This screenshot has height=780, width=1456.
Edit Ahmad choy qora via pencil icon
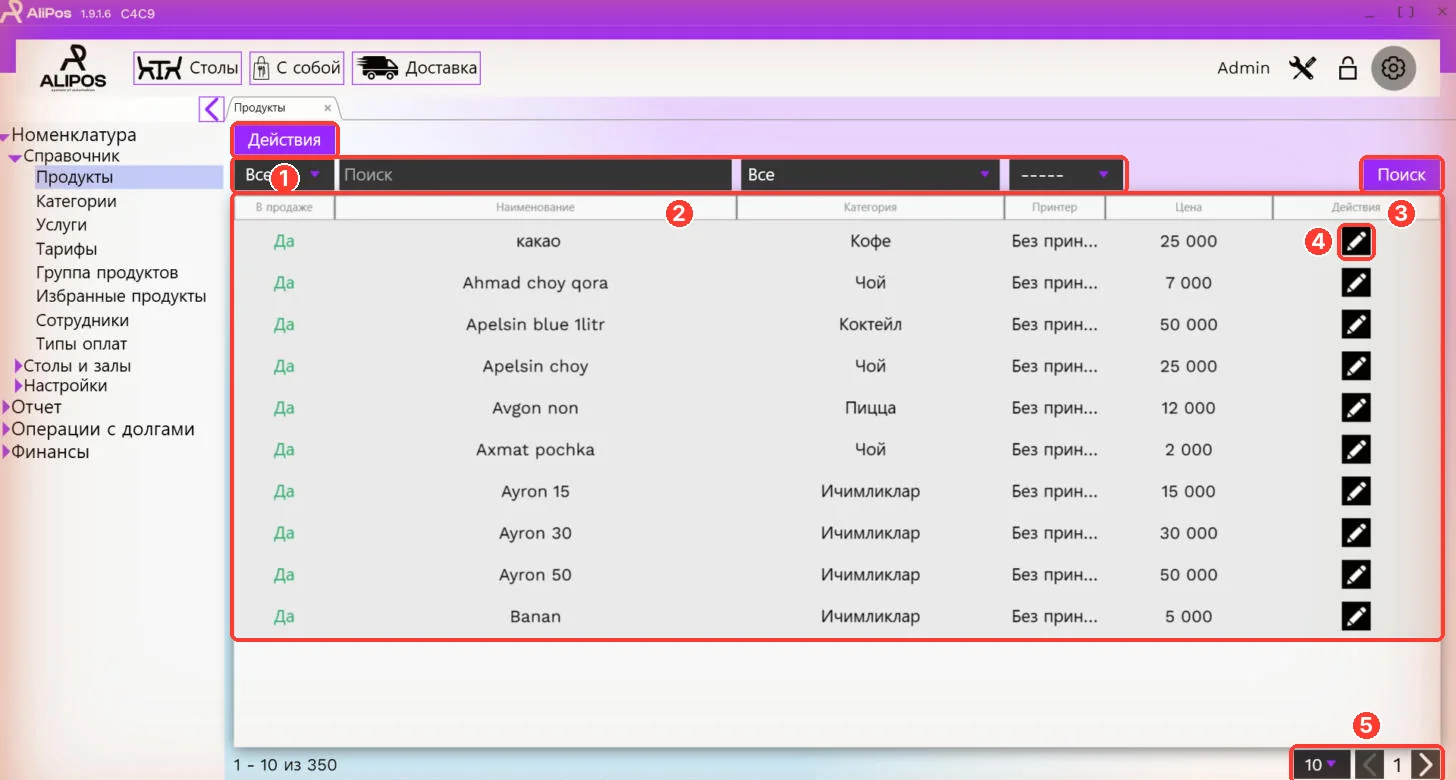pyautogui.click(x=1356, y=283)
